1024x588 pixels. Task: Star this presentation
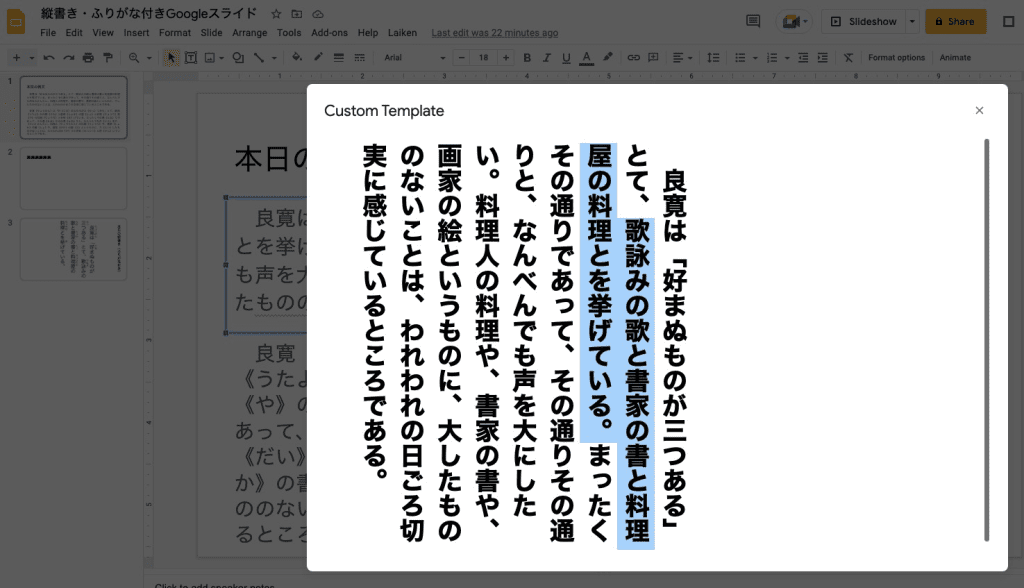[x=276, y=14]
